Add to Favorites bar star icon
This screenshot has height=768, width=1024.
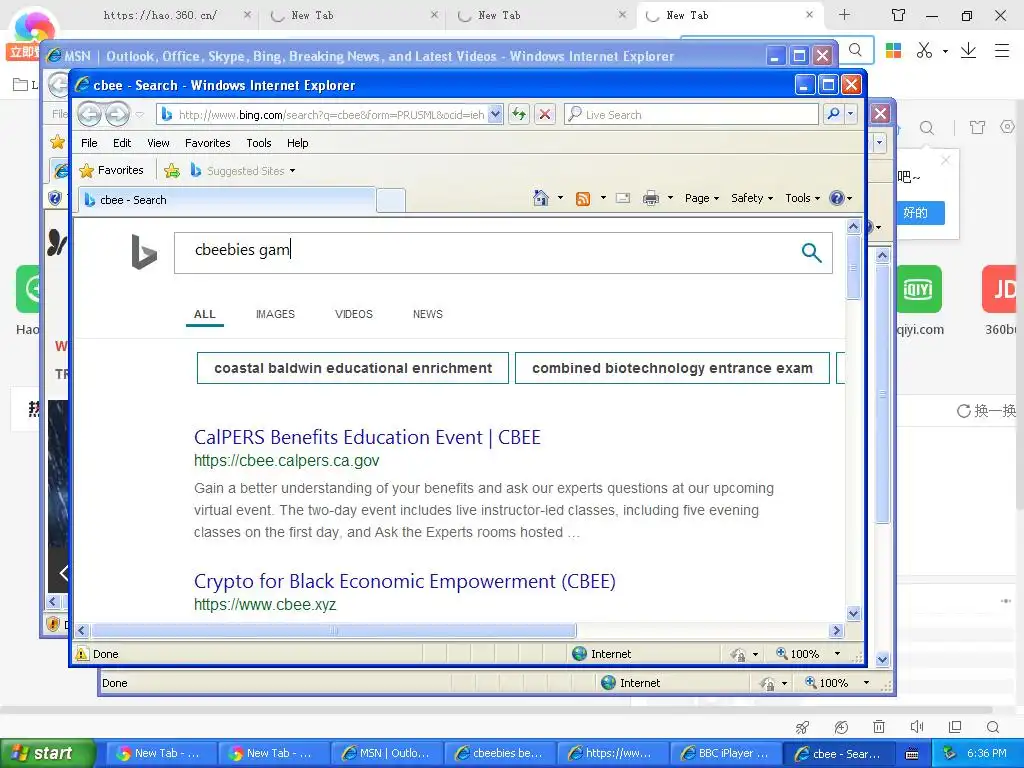click(172, 170)
